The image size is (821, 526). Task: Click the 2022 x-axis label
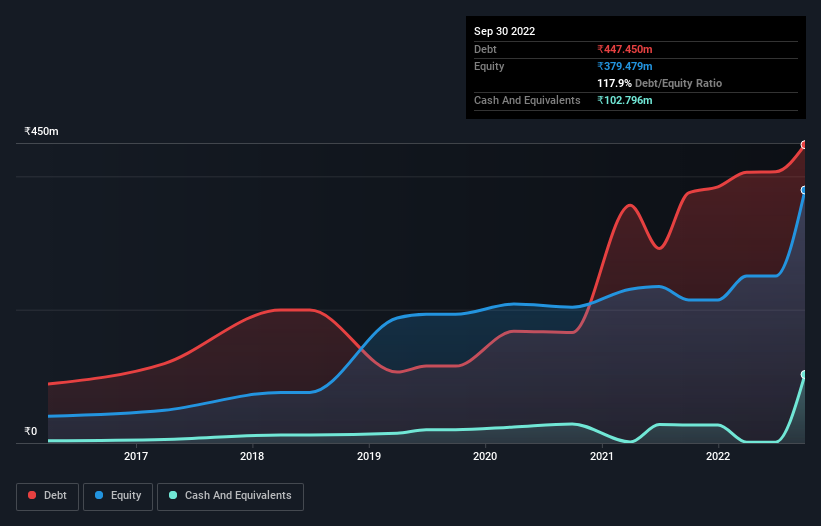[x=718, y=456]
